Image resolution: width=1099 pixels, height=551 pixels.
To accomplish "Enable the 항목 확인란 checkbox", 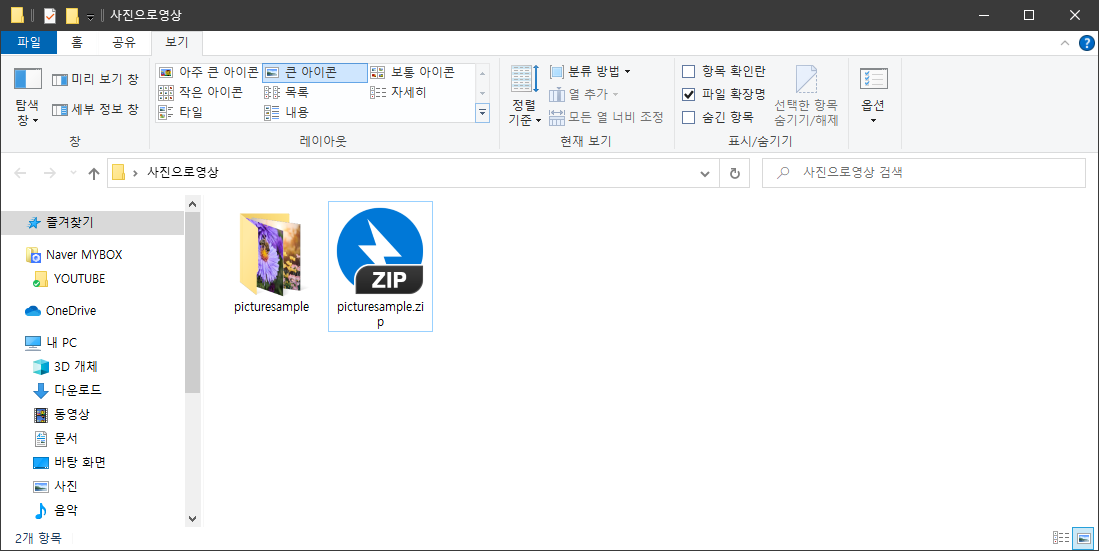I will coord(688,72).
